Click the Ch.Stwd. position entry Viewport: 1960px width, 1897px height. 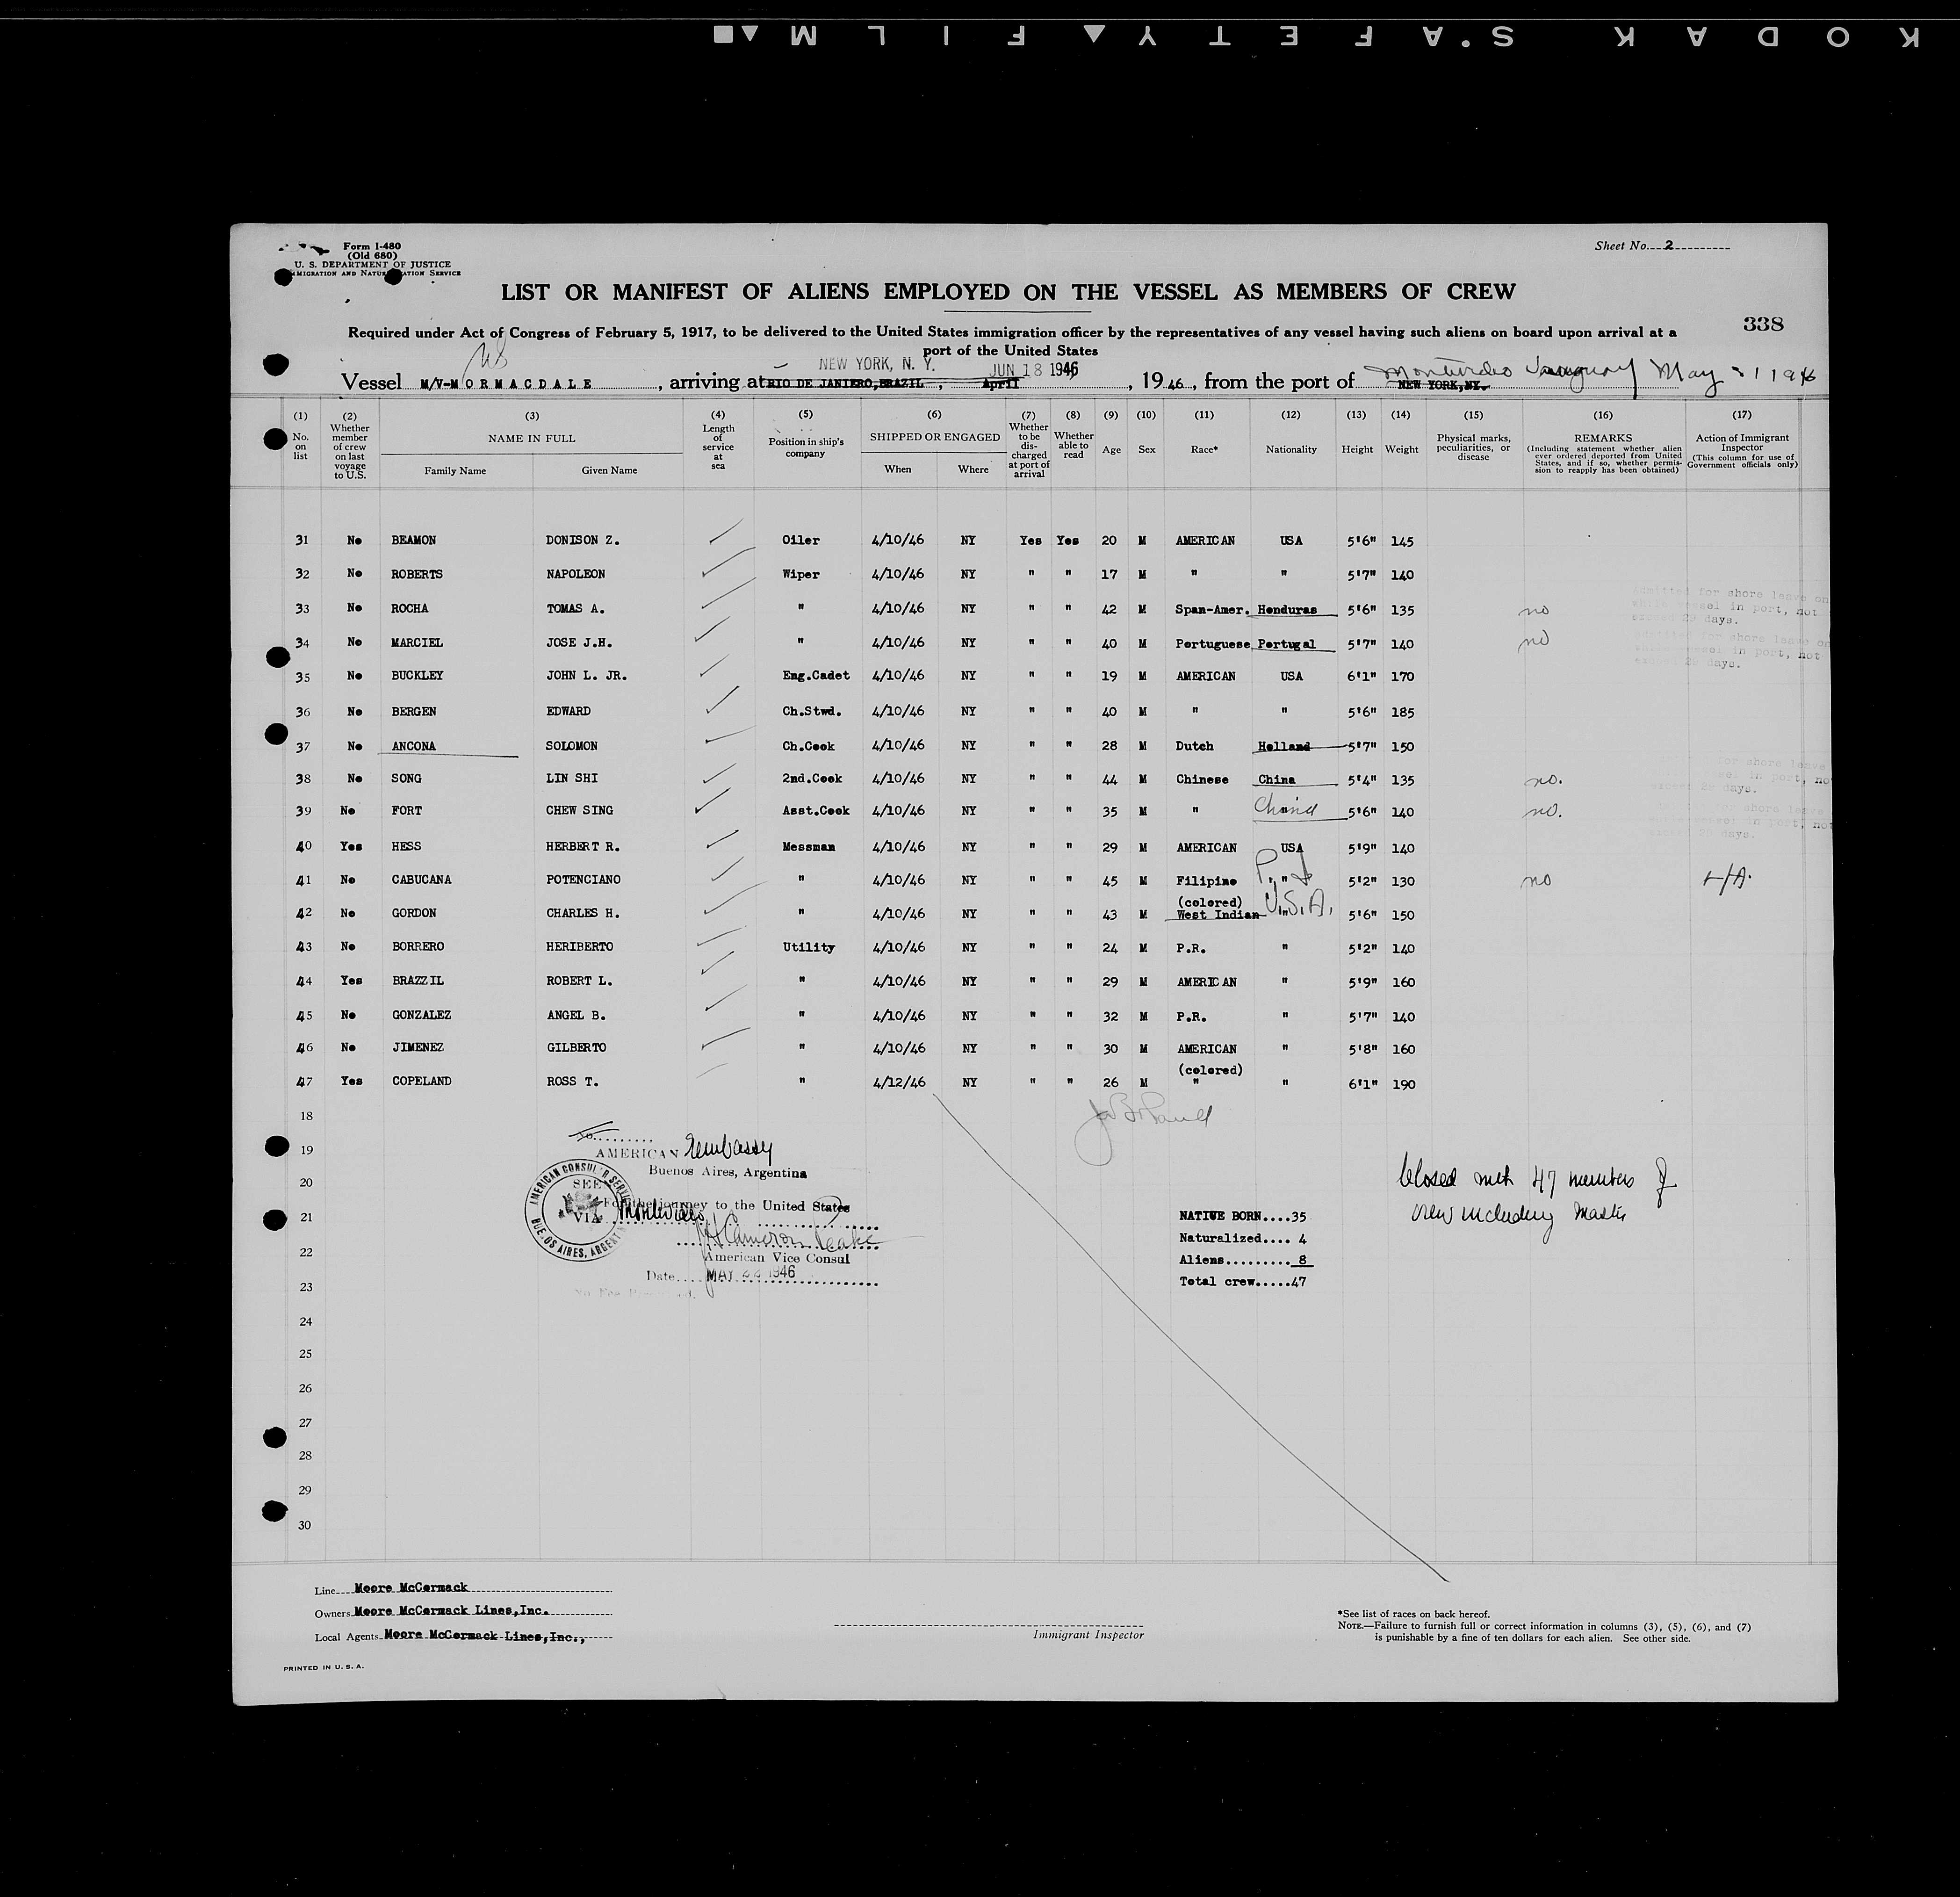tap(811, 711)
